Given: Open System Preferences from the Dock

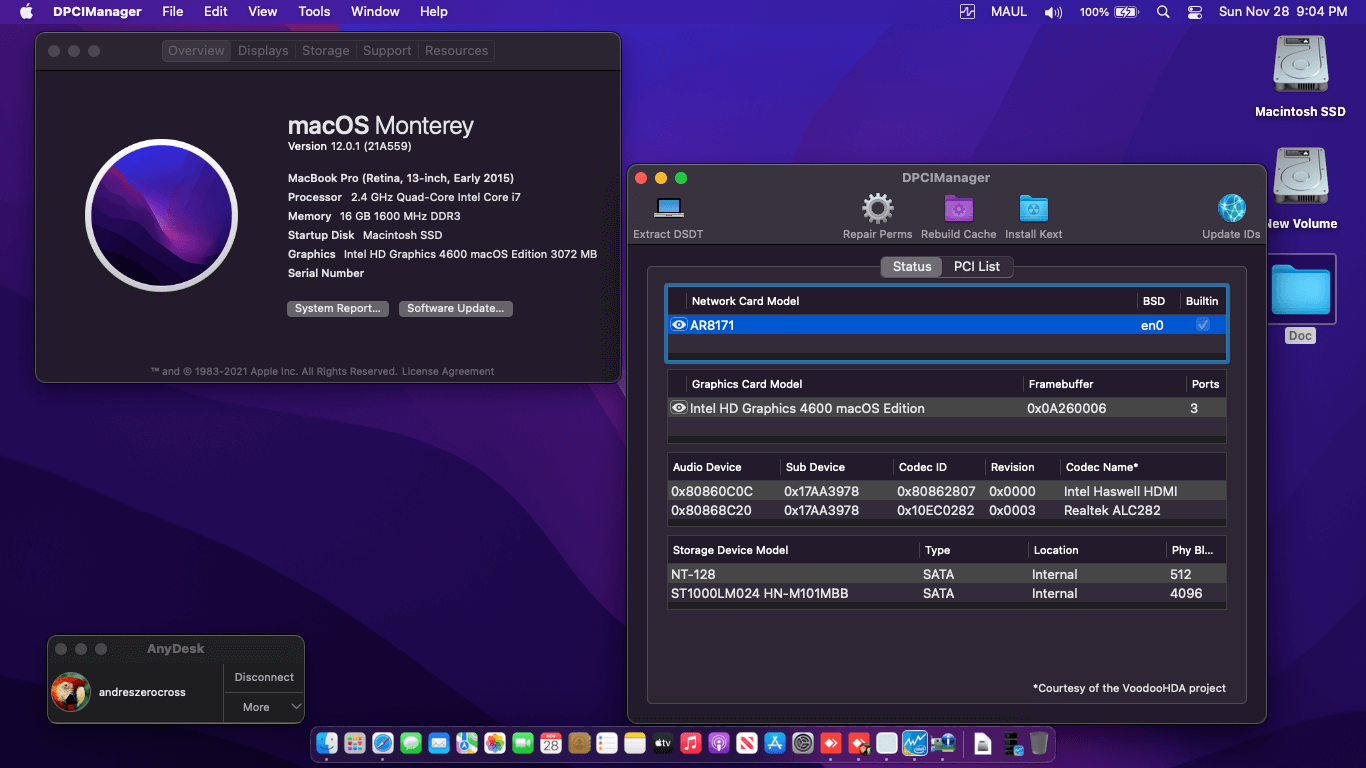Looking at the screenshot, I should point(803,743).
